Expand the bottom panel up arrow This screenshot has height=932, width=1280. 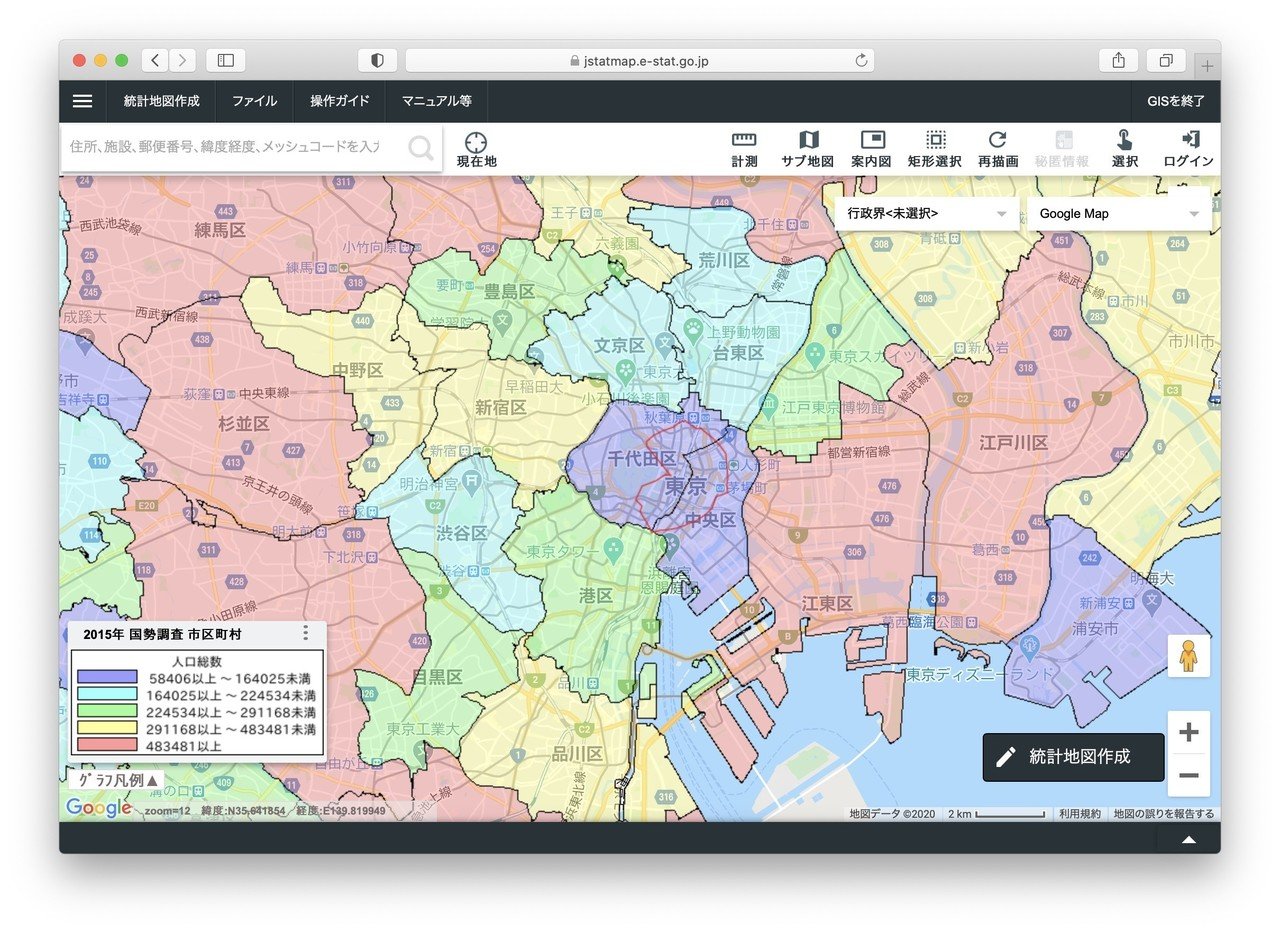[1188, 839]
